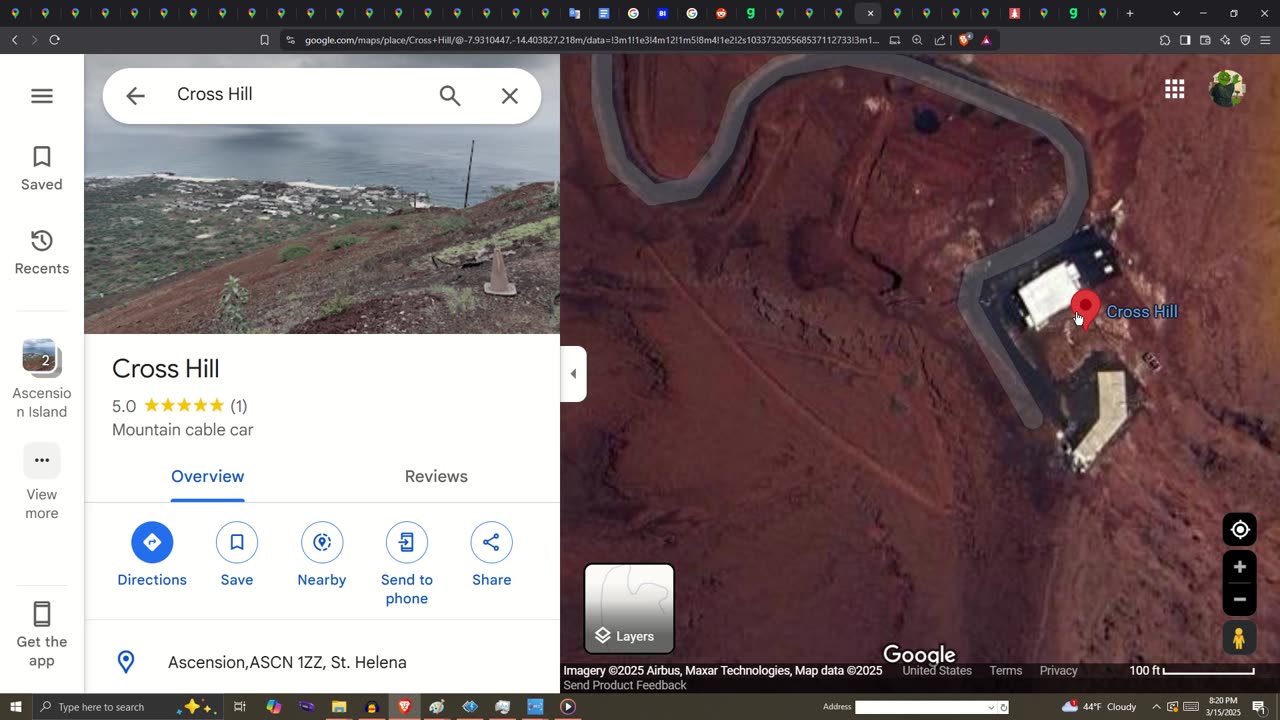Open the Windows Start menu

(x=15, y=707)
